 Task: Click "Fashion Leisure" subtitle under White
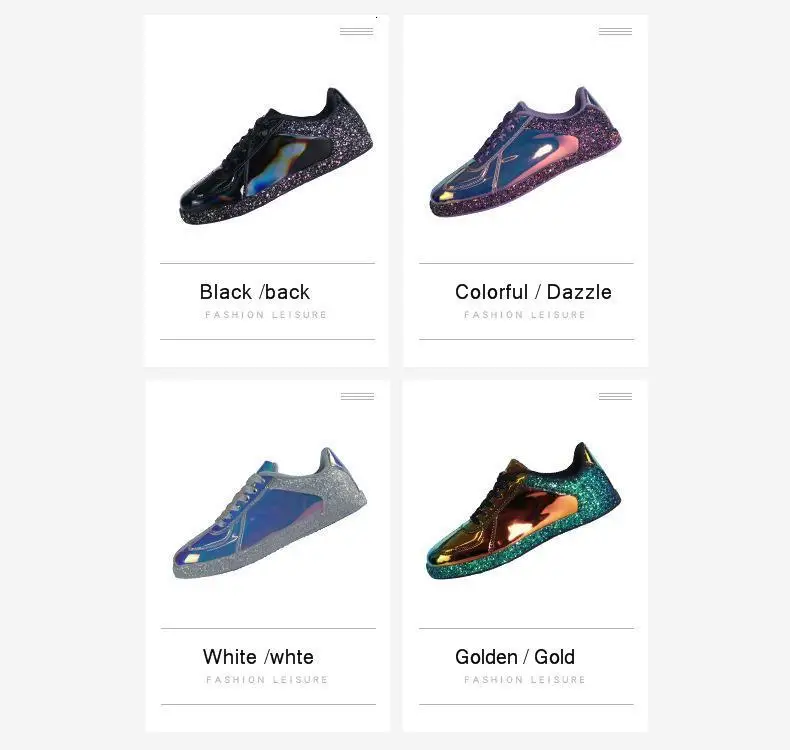coord(267,679)
